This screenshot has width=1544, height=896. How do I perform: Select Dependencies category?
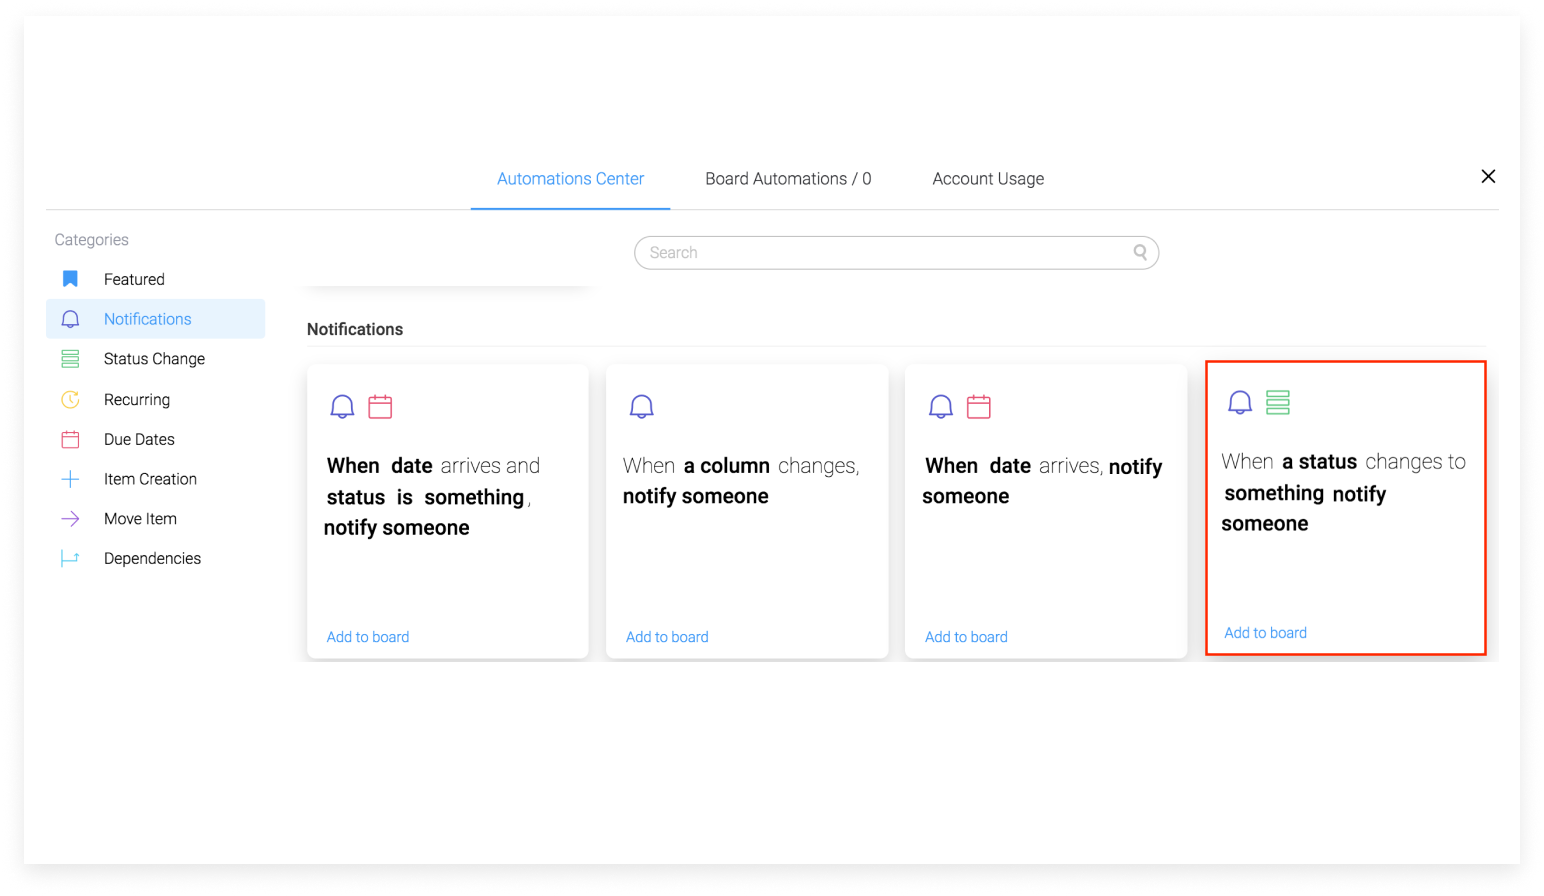coord(155,558)
